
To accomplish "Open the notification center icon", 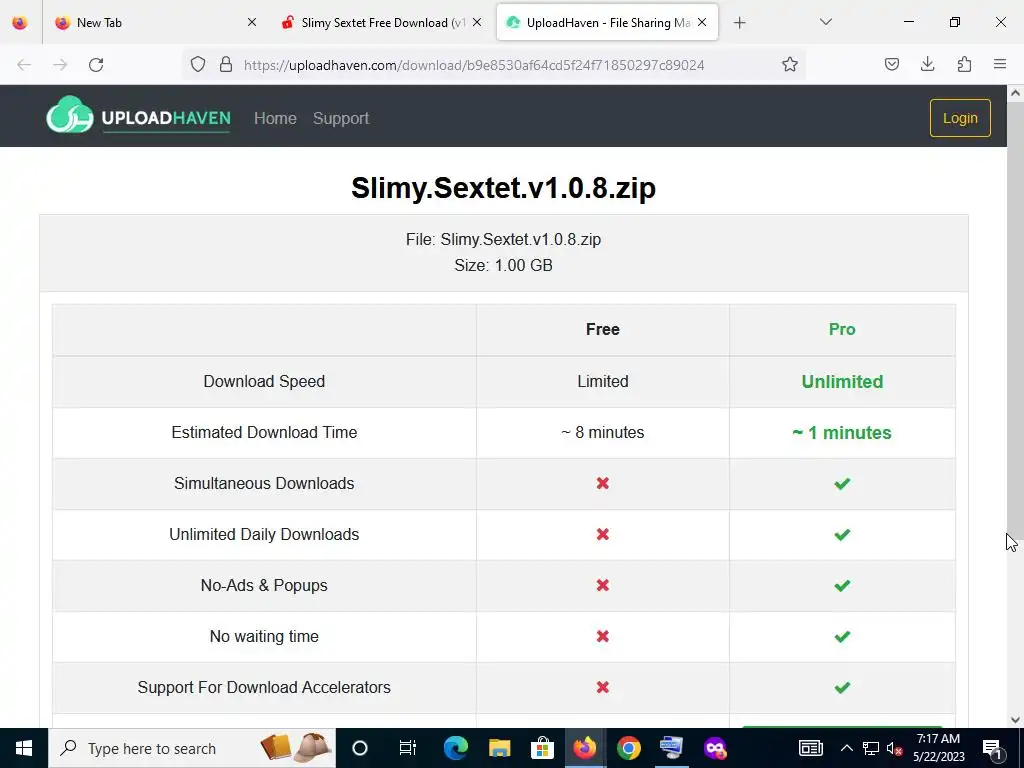I will (992, 749).
